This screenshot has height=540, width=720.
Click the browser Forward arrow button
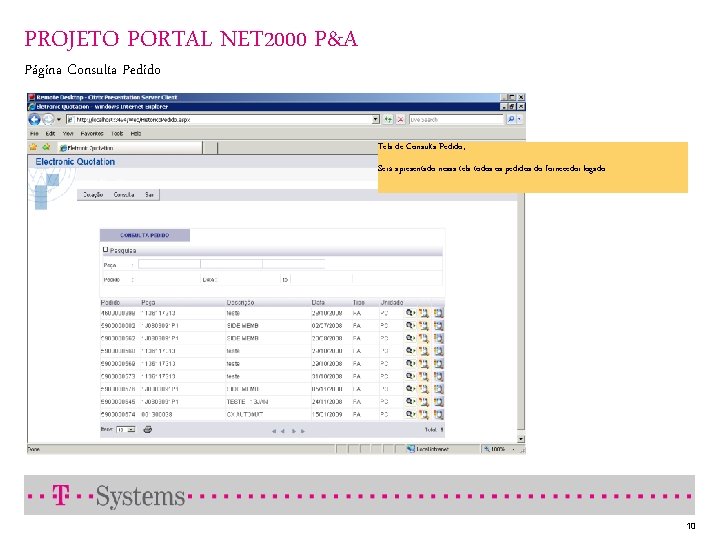coord(48,119)
